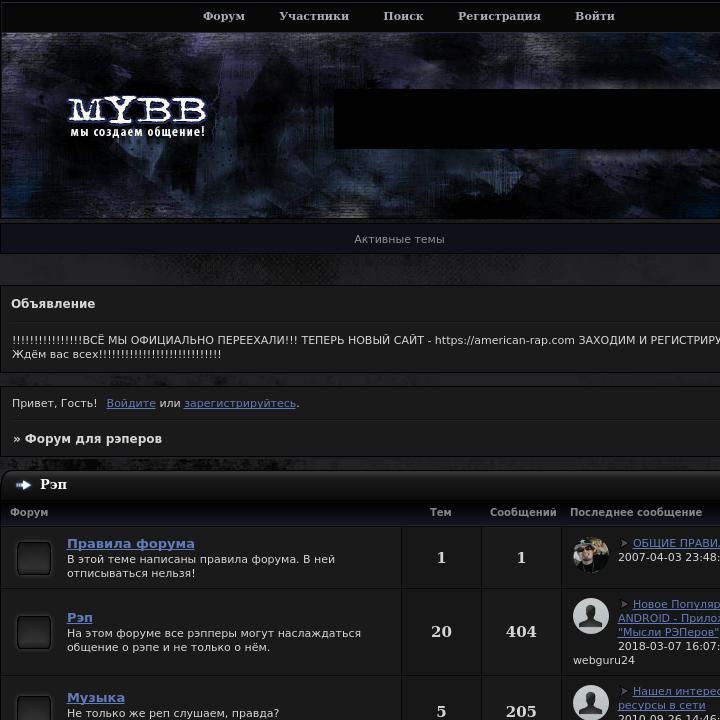
Task: Click the announcement text with american-rap.com
Action: click(x=366, y=347)
